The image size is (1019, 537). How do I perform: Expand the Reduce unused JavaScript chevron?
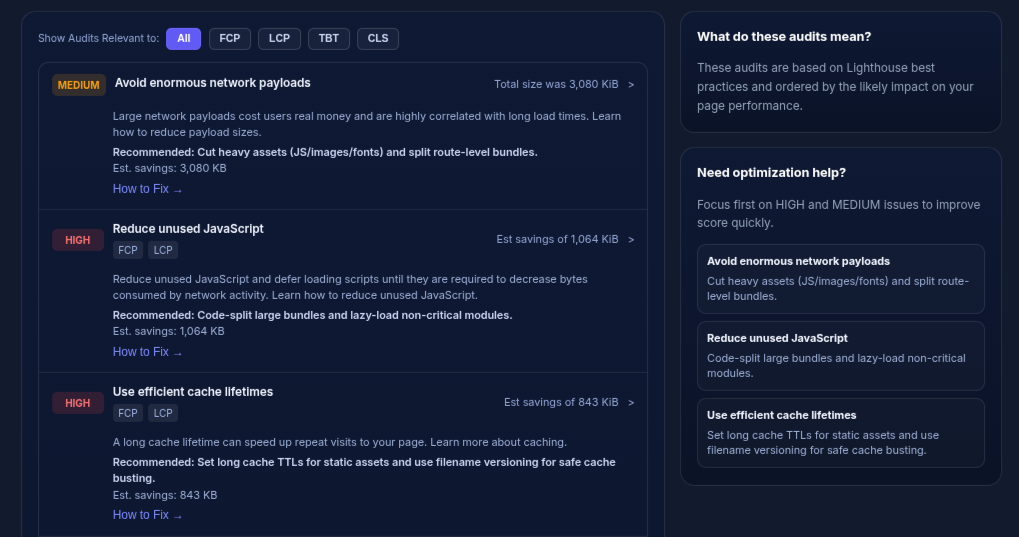(631, 240)
